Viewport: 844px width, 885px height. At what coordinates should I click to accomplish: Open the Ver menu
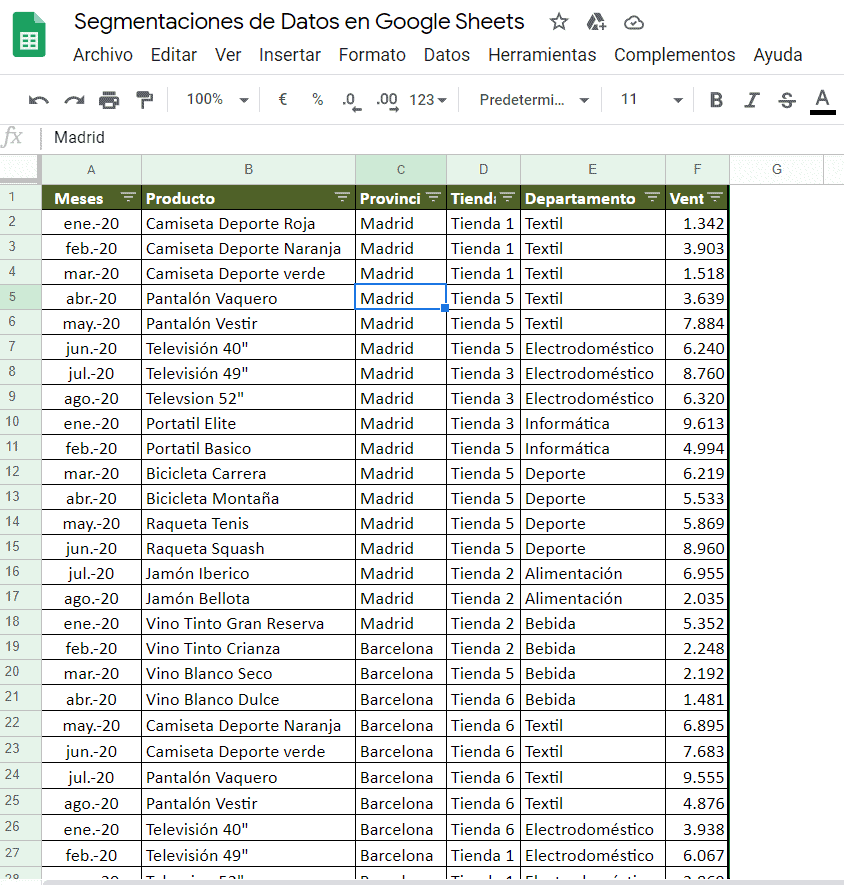[228, 55]
